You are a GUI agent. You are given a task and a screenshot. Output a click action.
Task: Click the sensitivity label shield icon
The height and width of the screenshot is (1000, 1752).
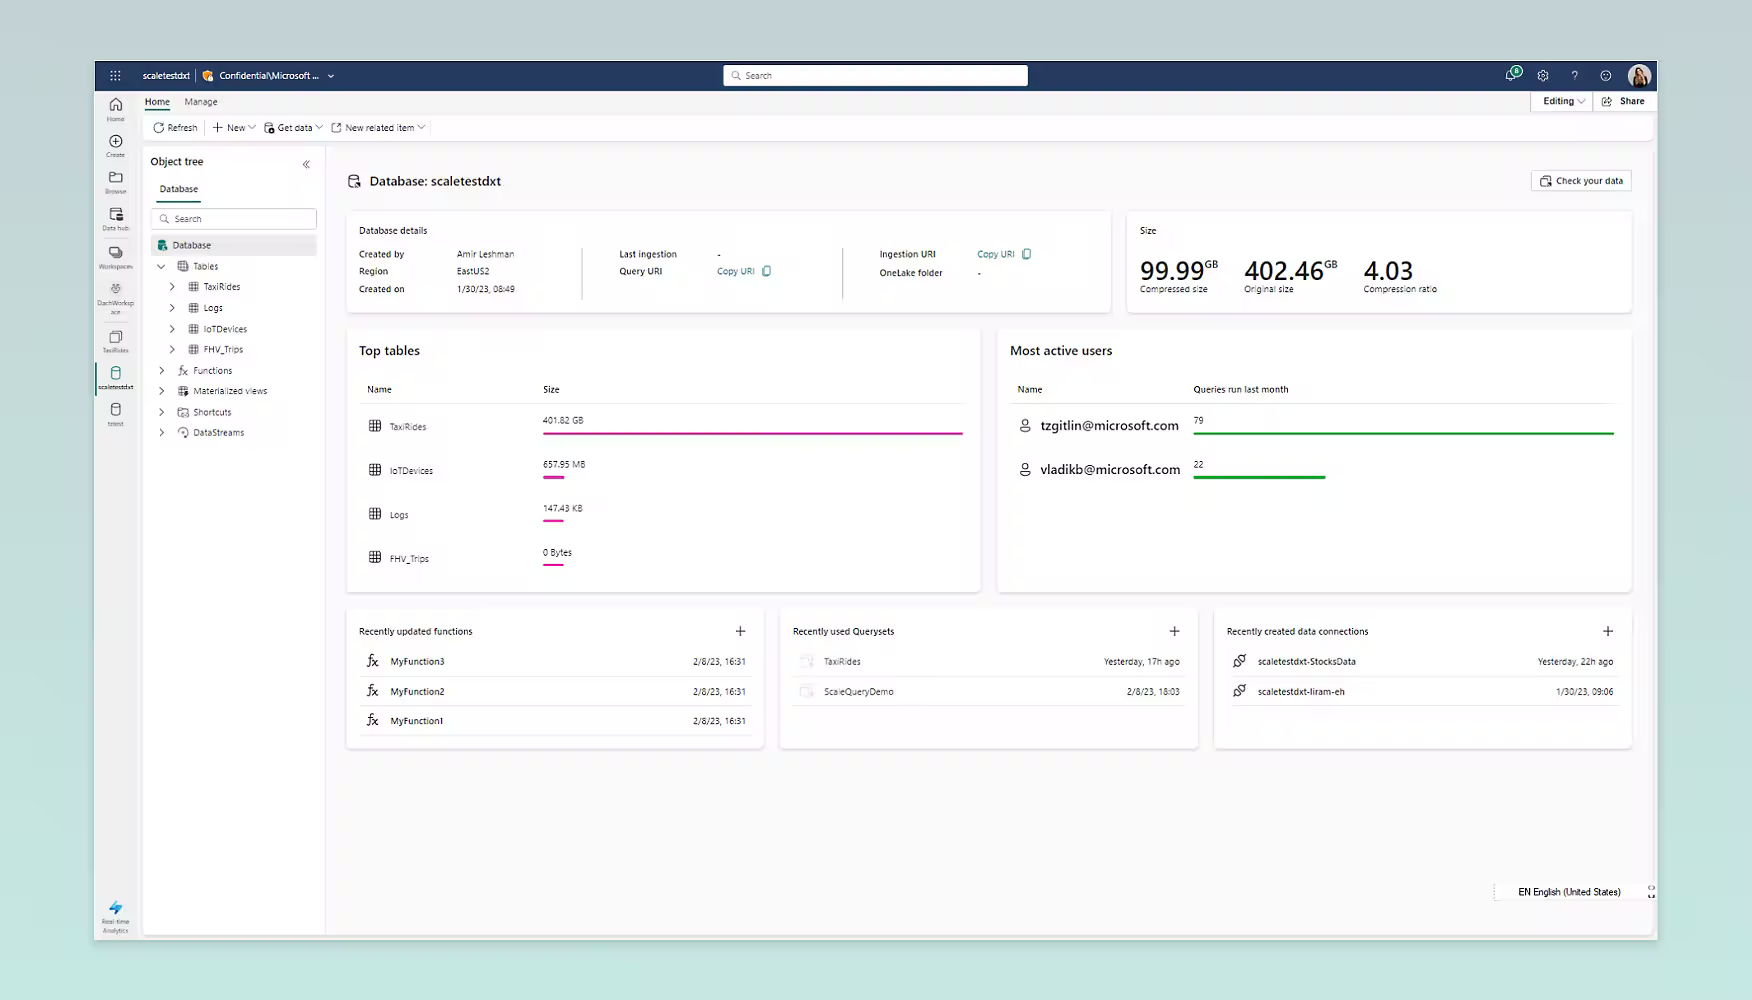click(x=208, y=75)
